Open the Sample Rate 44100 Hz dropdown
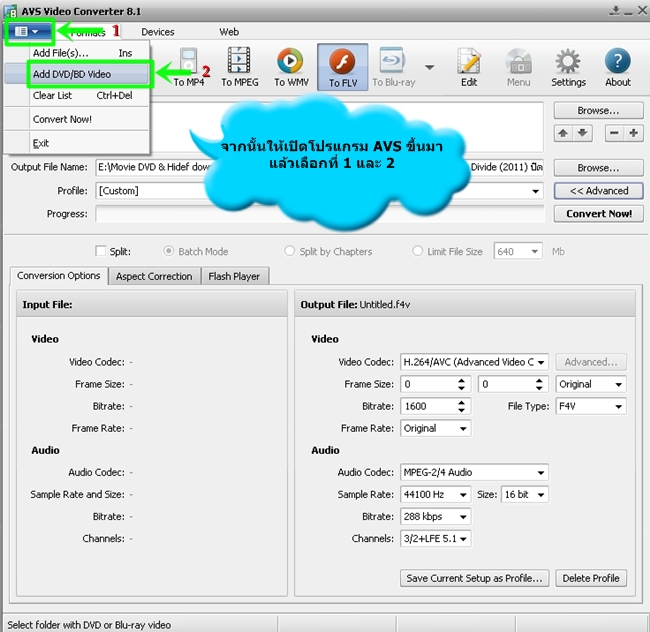Screen dimensions: 650x632 [435, 494]
